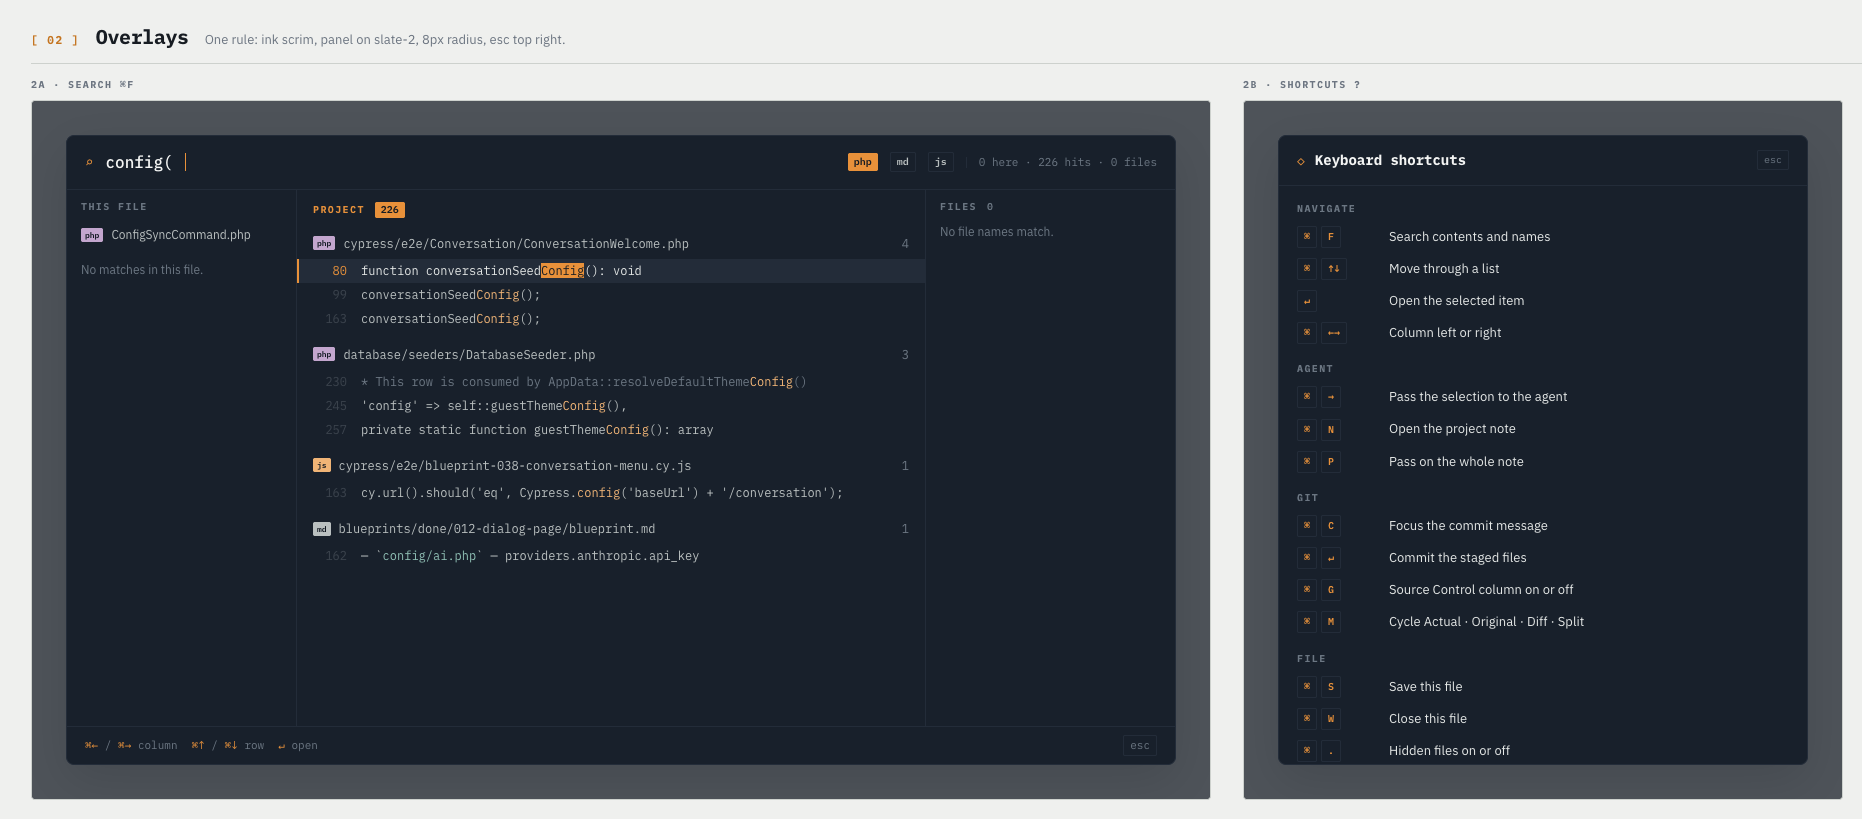Screen dimensions: 1862x819
Task: Click the diamond icon beside Keyboard shortcuts
Action: [1301, 161]
